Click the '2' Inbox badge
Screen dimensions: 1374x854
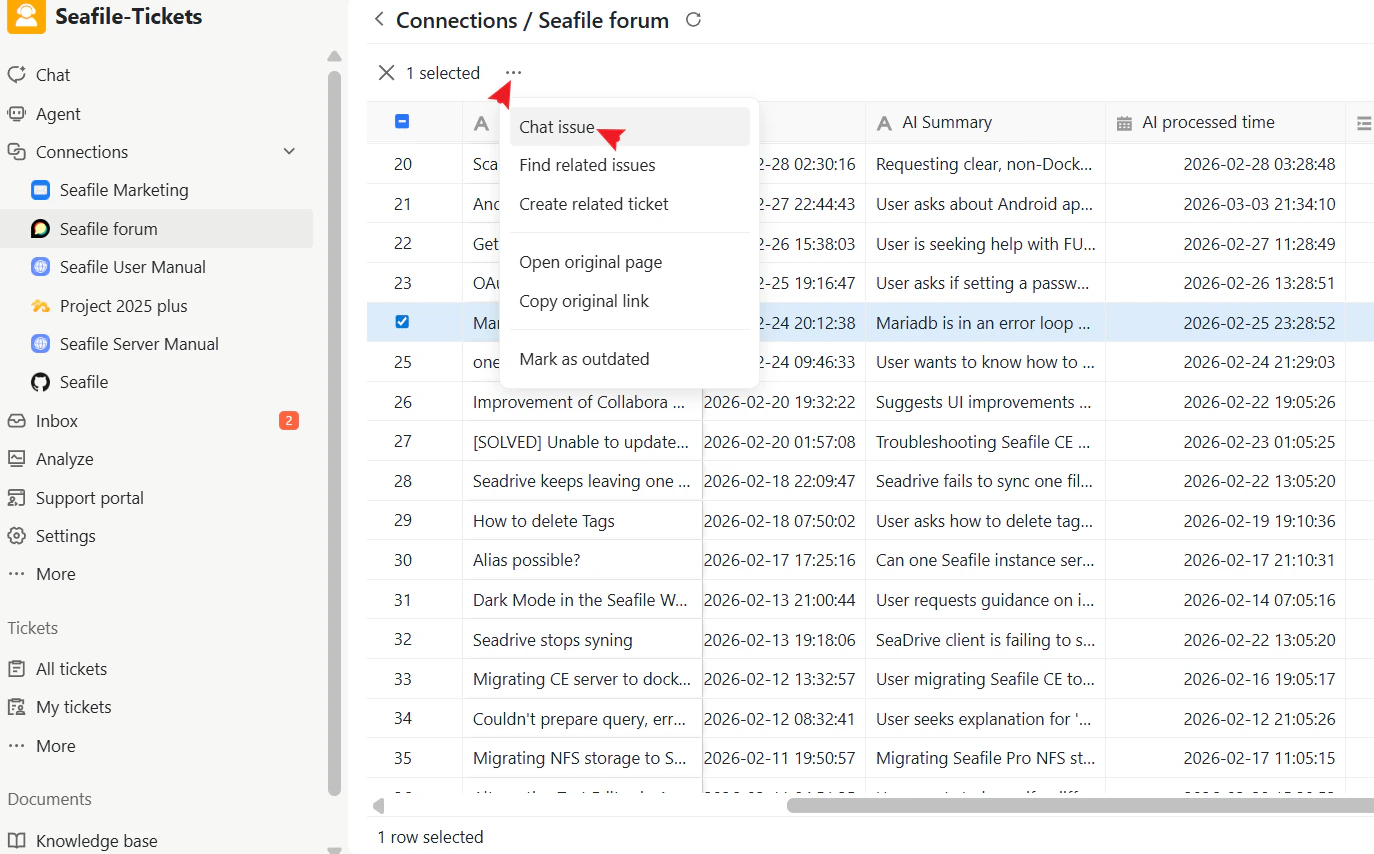click(x=289, y=421)
